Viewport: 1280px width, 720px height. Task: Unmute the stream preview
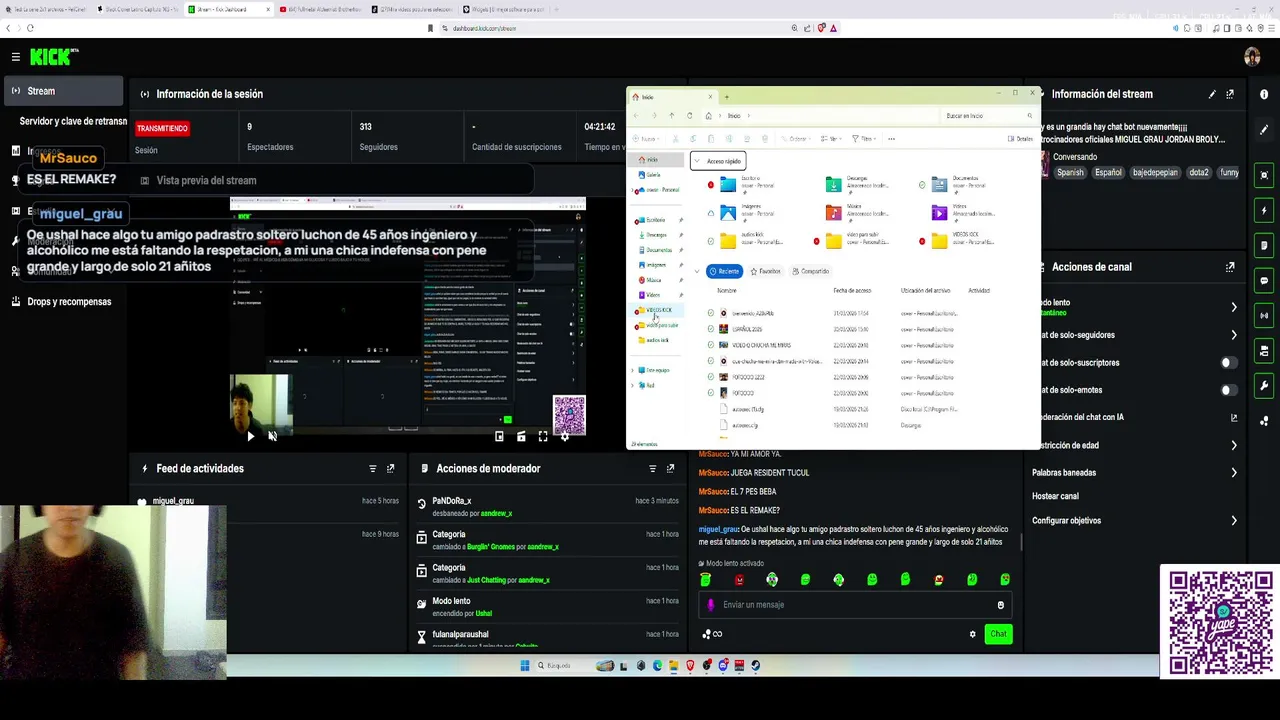coord(272,436)
